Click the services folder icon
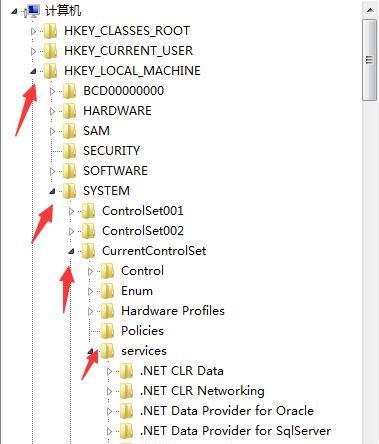Screen dimensions: 379x444 pos(108,351)
